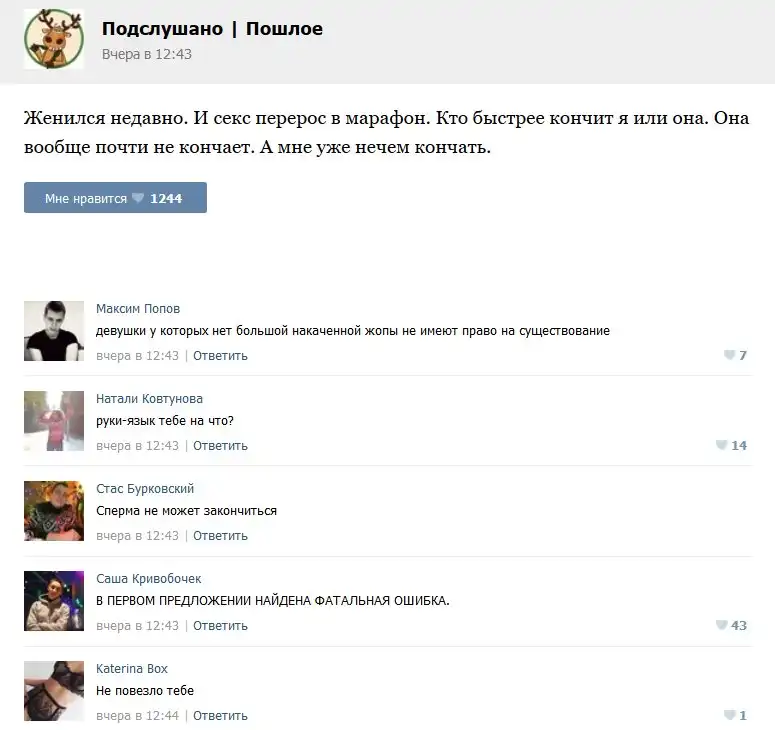Screen dimensions: 775x730
Task: Open the Подслушано | Пошлое group title
Action: coord(212,29)
